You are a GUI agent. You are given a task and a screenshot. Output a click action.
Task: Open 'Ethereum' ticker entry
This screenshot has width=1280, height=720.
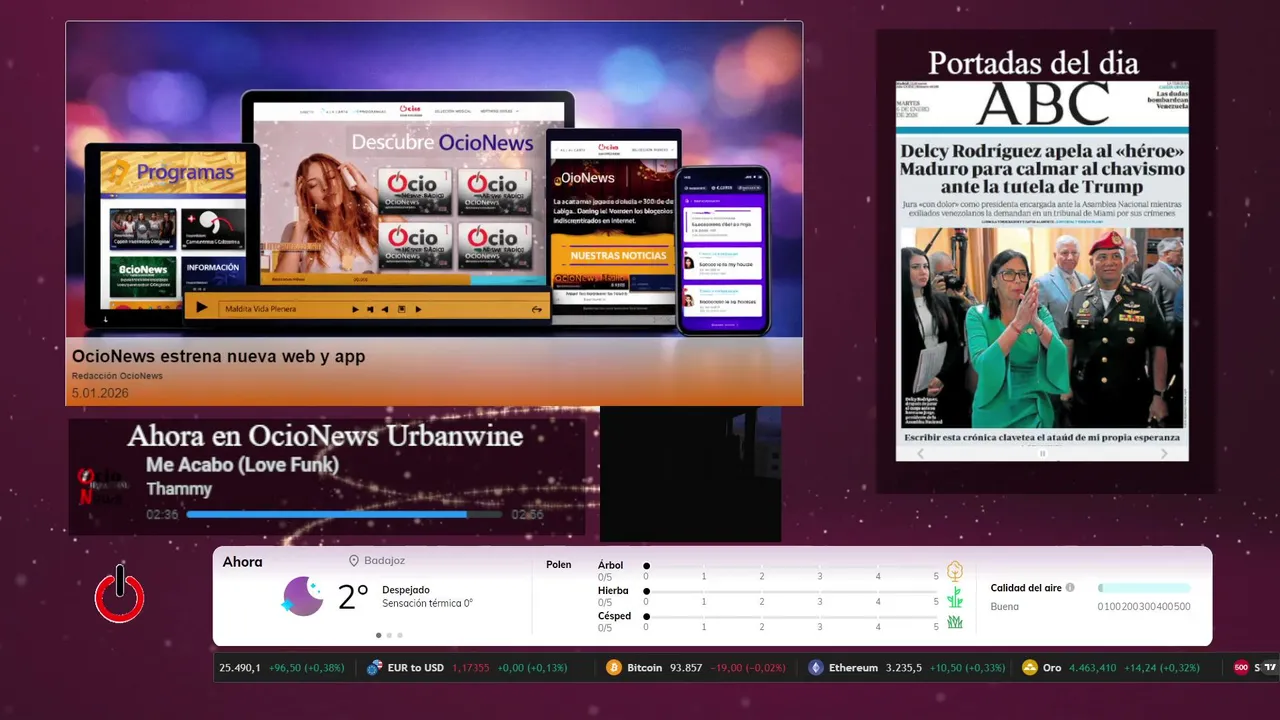tap(853, 668)
